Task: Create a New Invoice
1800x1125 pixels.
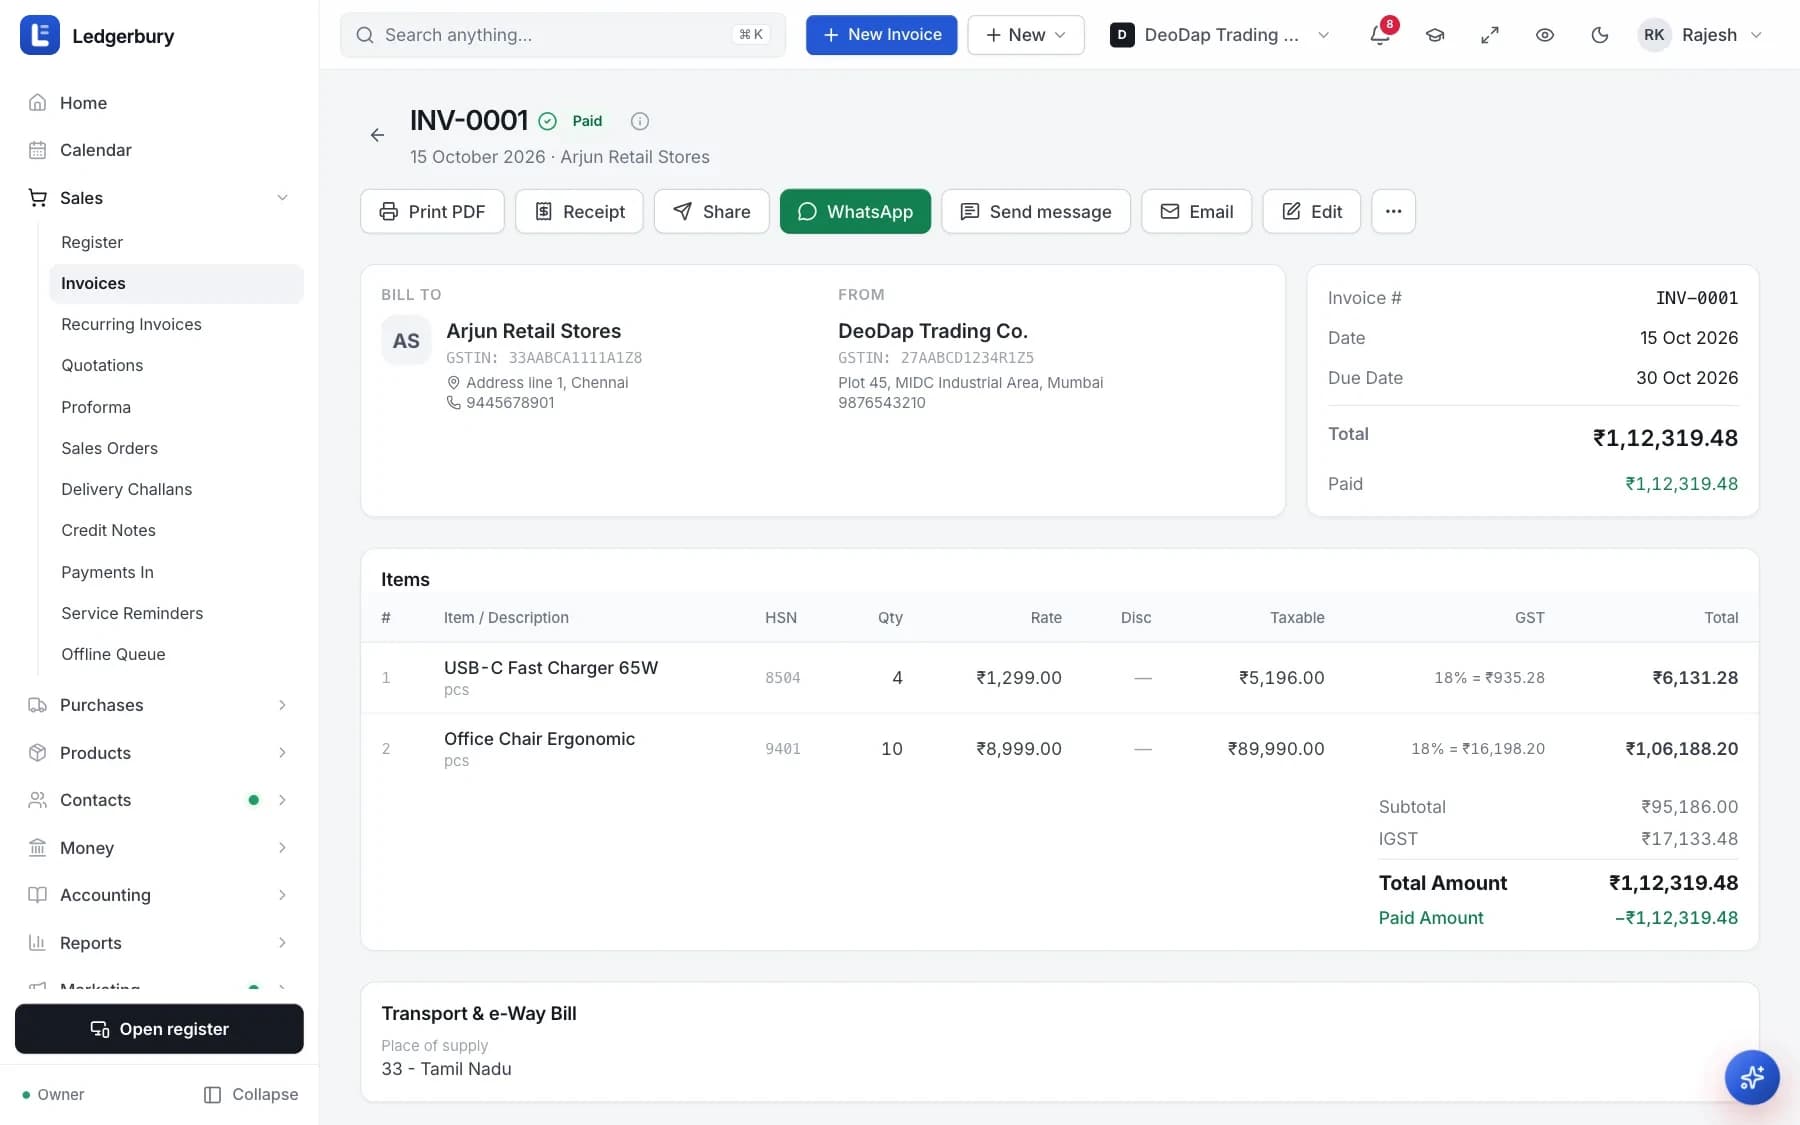Action: (x=881, y=35)
